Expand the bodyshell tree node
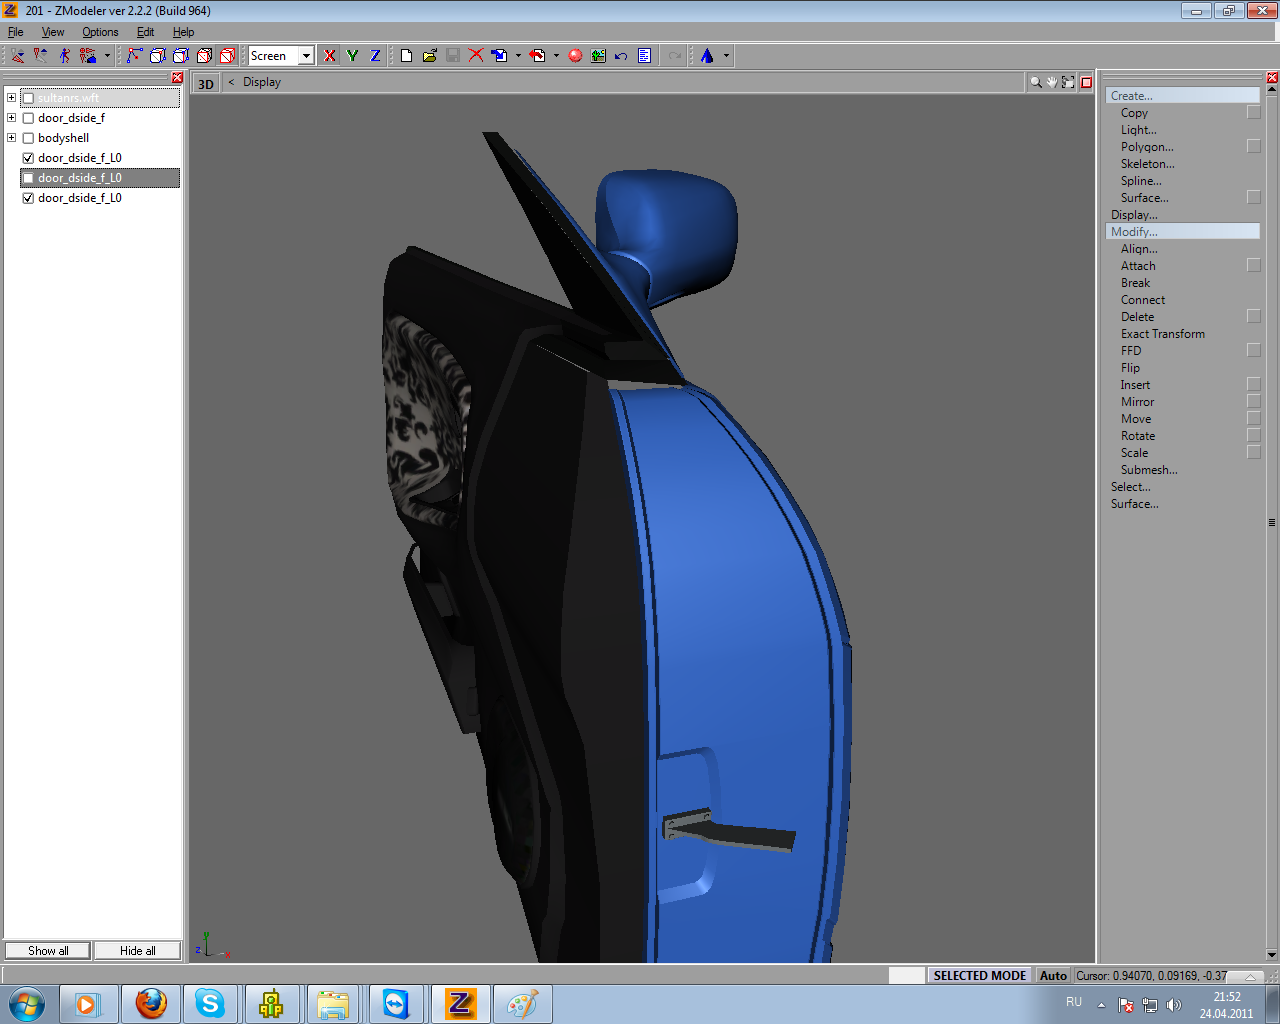This screenshot has height=1024, width=1280. point(11,138)
